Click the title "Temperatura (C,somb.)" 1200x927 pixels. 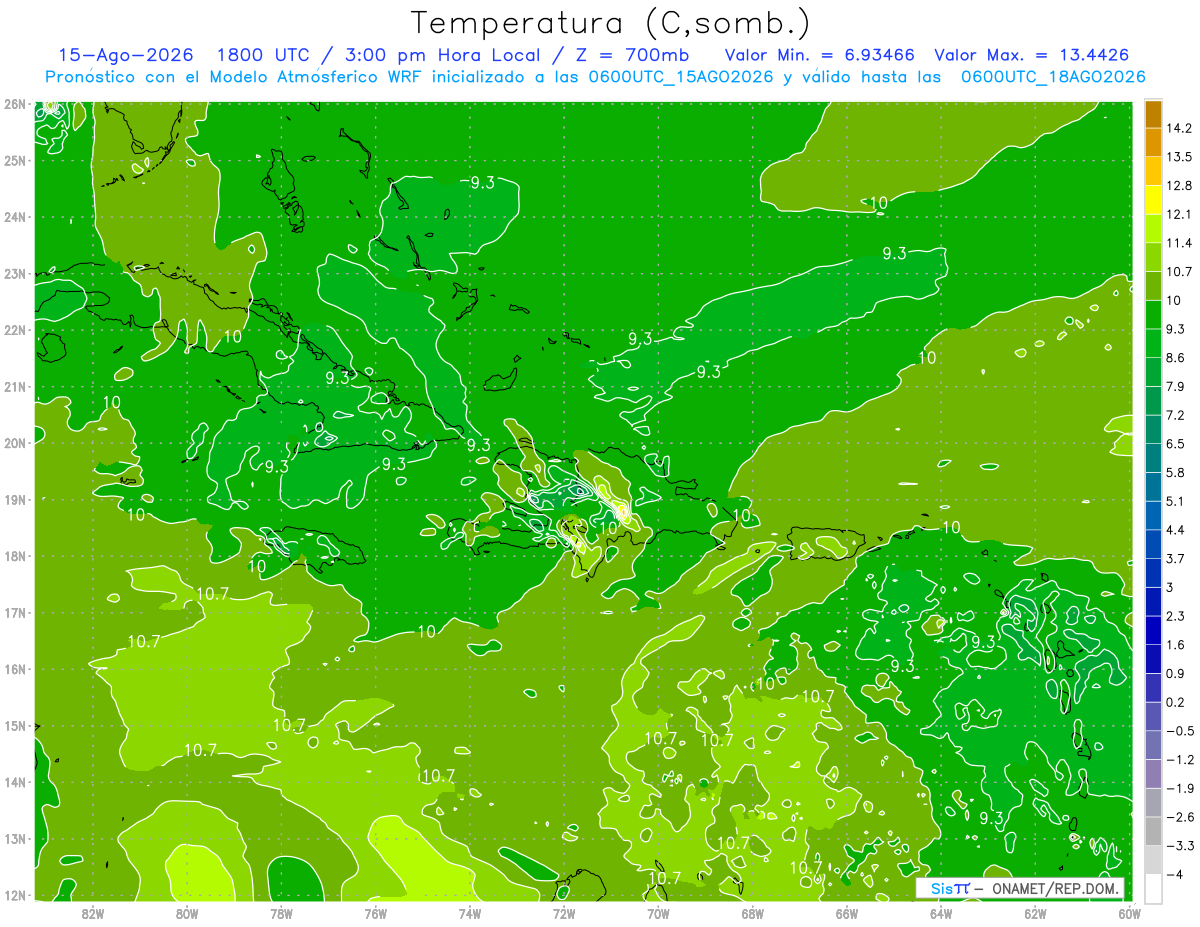click(611, 23)
